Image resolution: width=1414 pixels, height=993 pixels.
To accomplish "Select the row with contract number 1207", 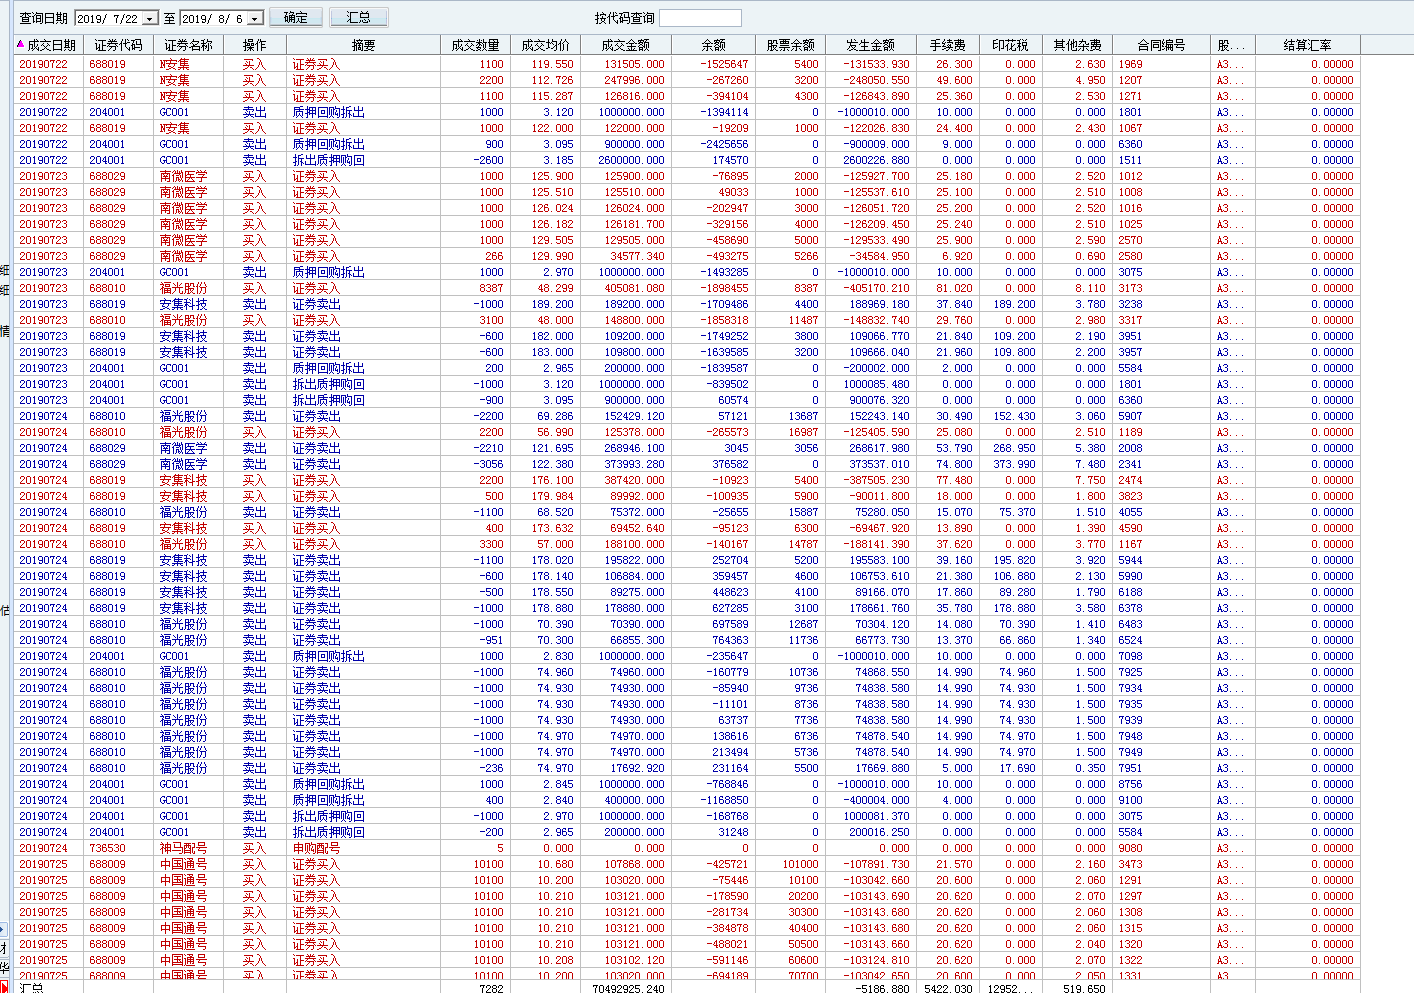I will (687, 80).
